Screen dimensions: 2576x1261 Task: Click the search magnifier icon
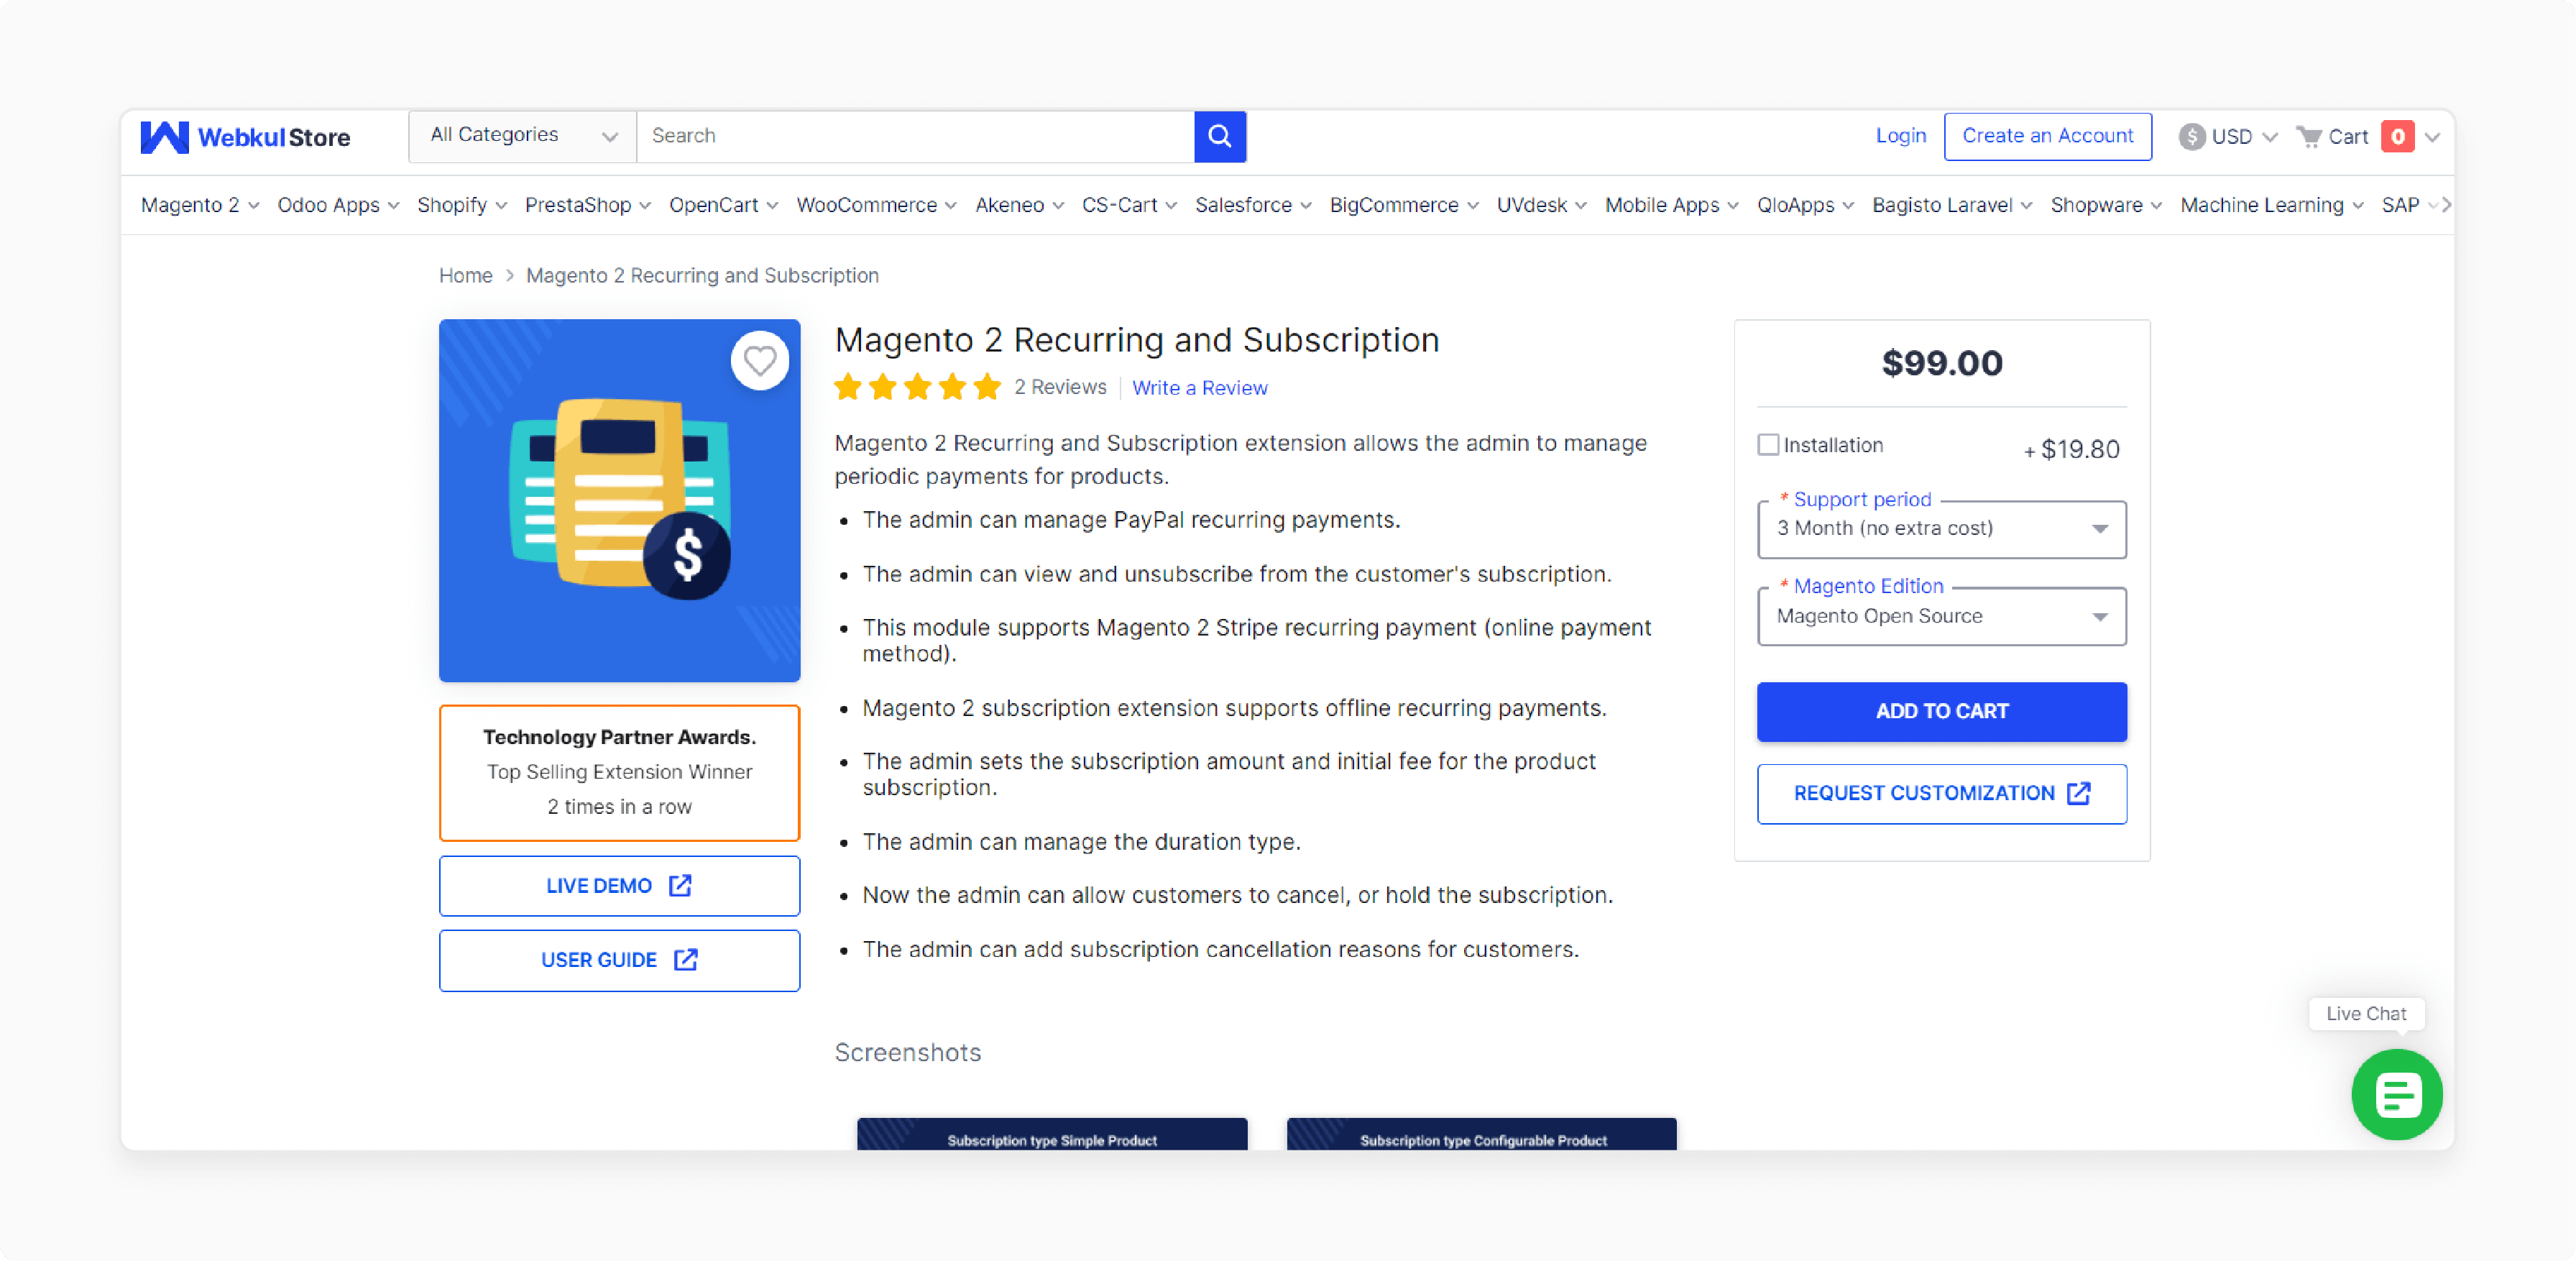1220,137
